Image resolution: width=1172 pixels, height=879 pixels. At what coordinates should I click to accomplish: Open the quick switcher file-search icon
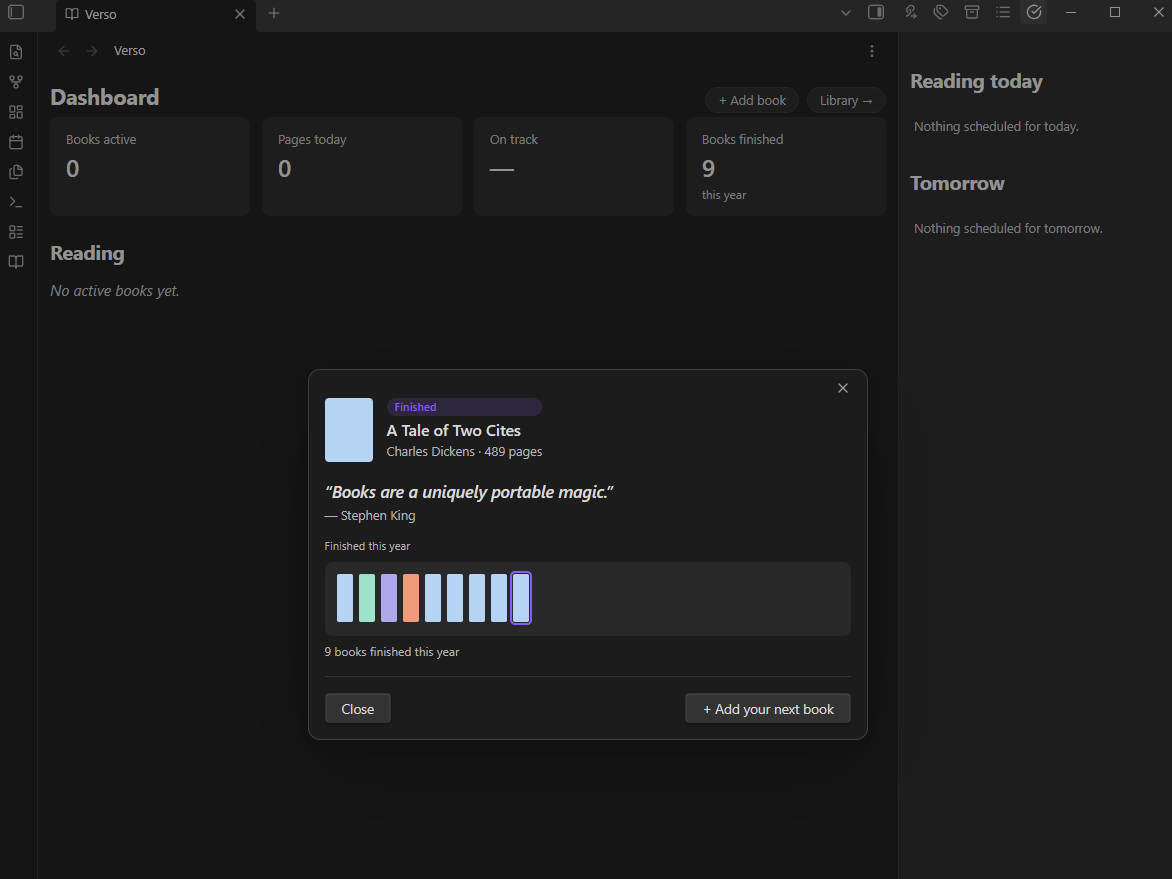click(16, 52)
